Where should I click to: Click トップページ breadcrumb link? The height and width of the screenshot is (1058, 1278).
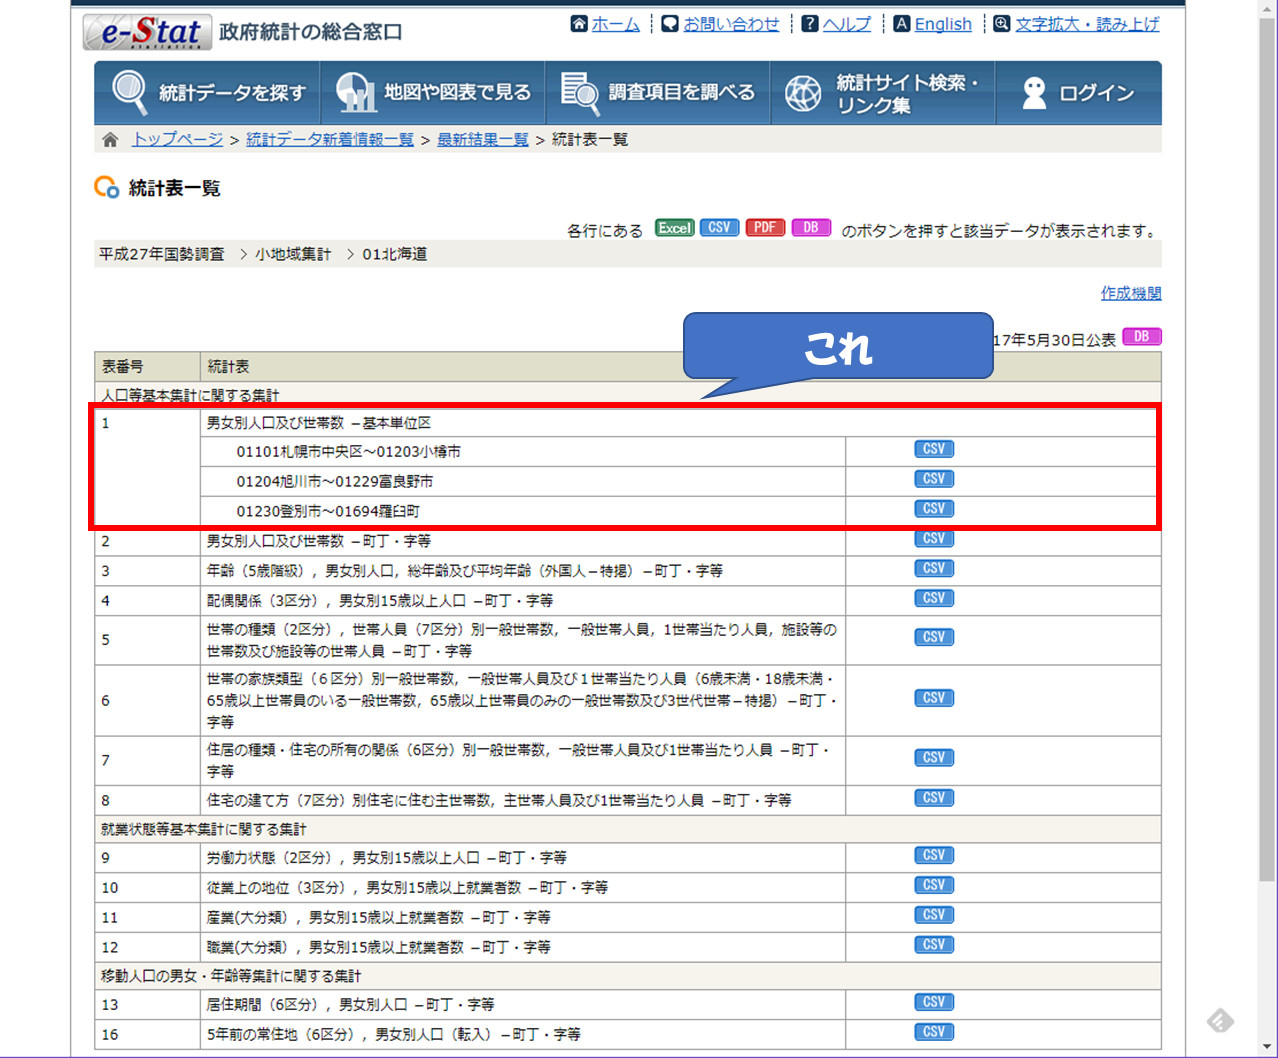pos(177,139)
